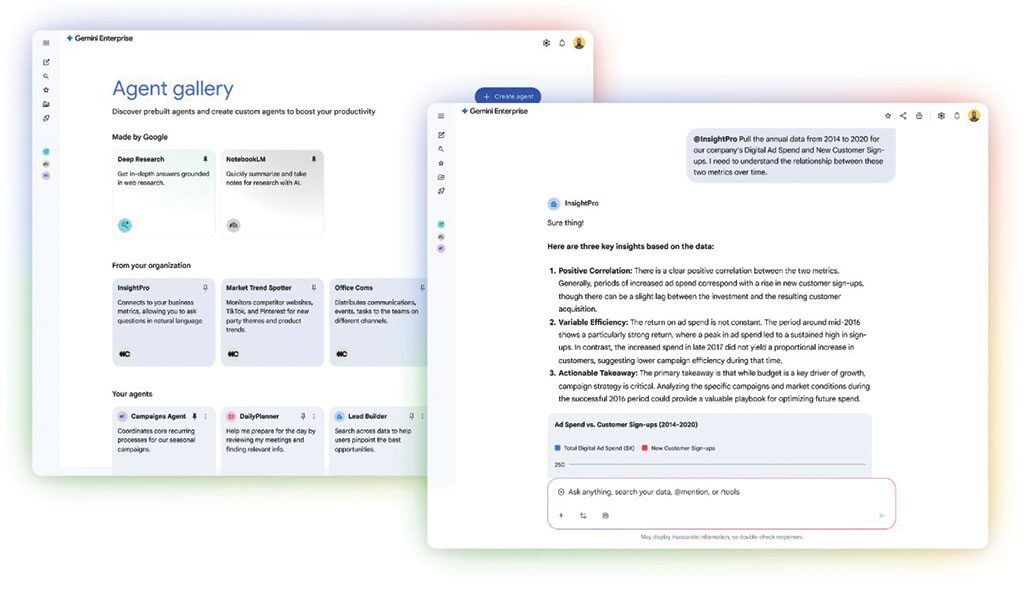1024x608 pixels.
Task: Click new chat icon in gallery window sidebar
Action: [x=46, y=63]
